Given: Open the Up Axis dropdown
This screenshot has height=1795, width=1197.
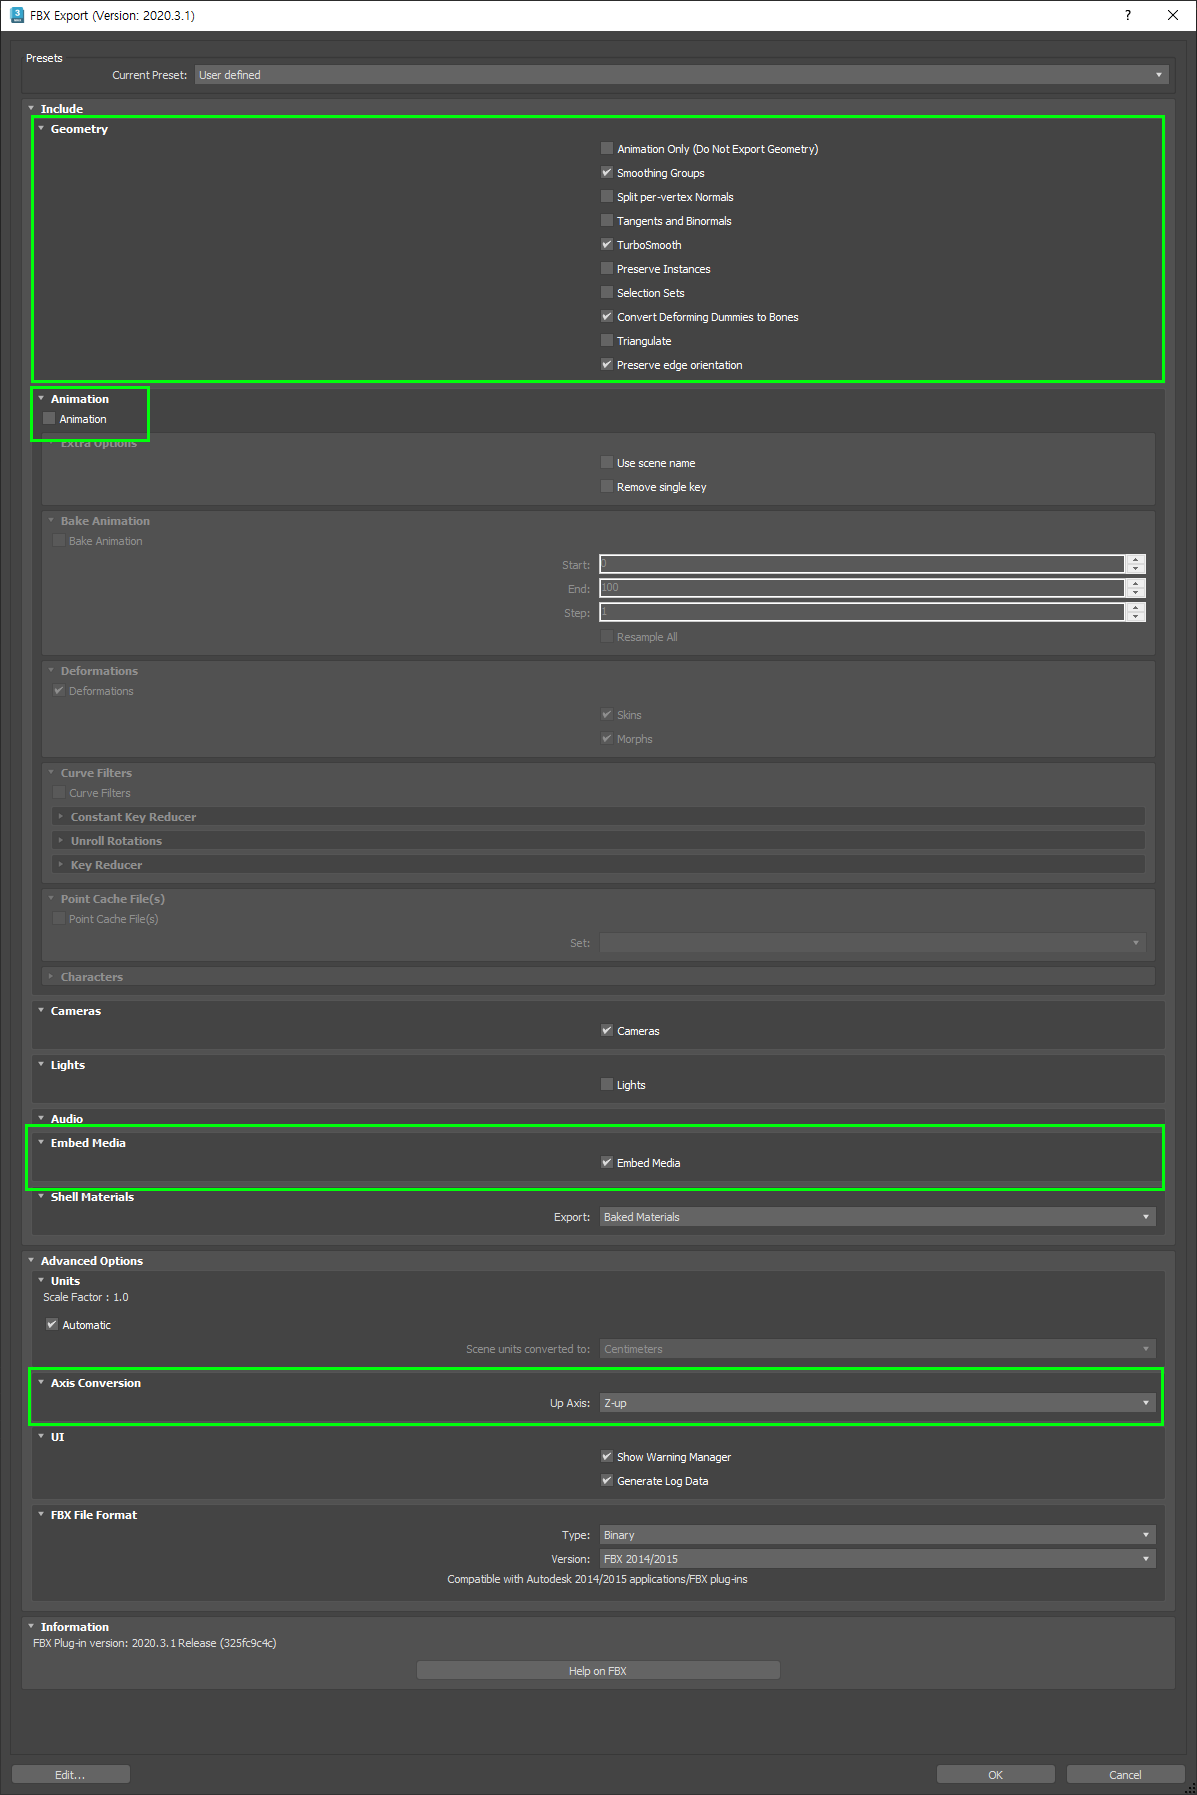Looking at the screenshot, I should click(877, 1403).
